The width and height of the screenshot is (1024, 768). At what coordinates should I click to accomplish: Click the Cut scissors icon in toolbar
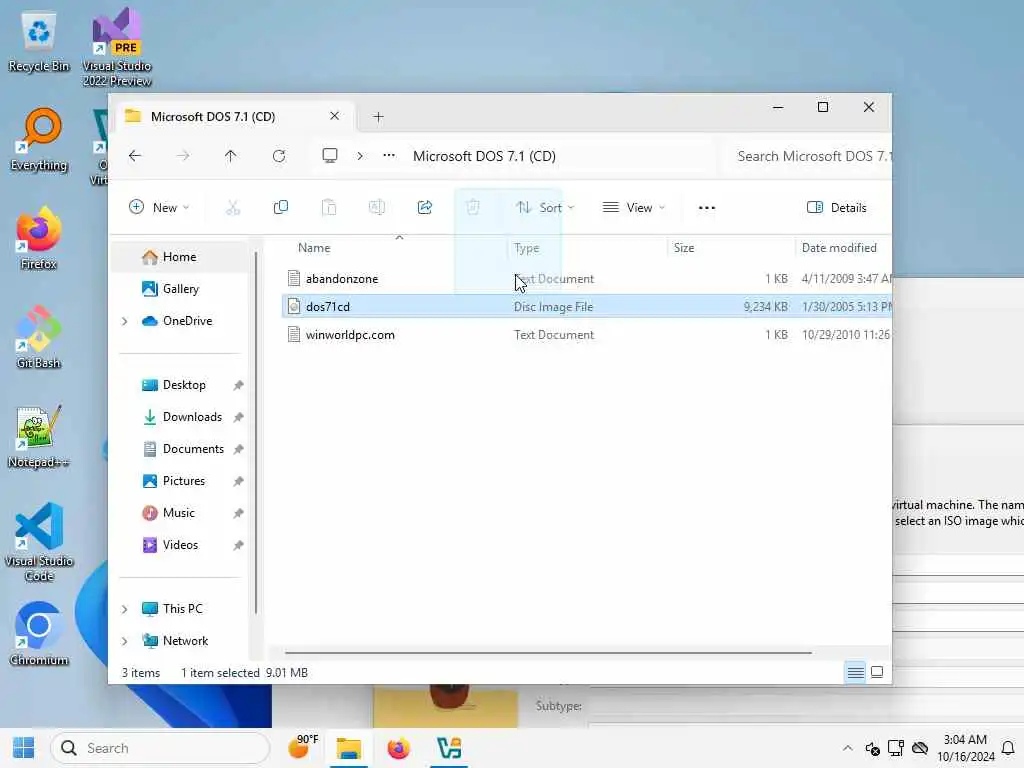point(232,208)
